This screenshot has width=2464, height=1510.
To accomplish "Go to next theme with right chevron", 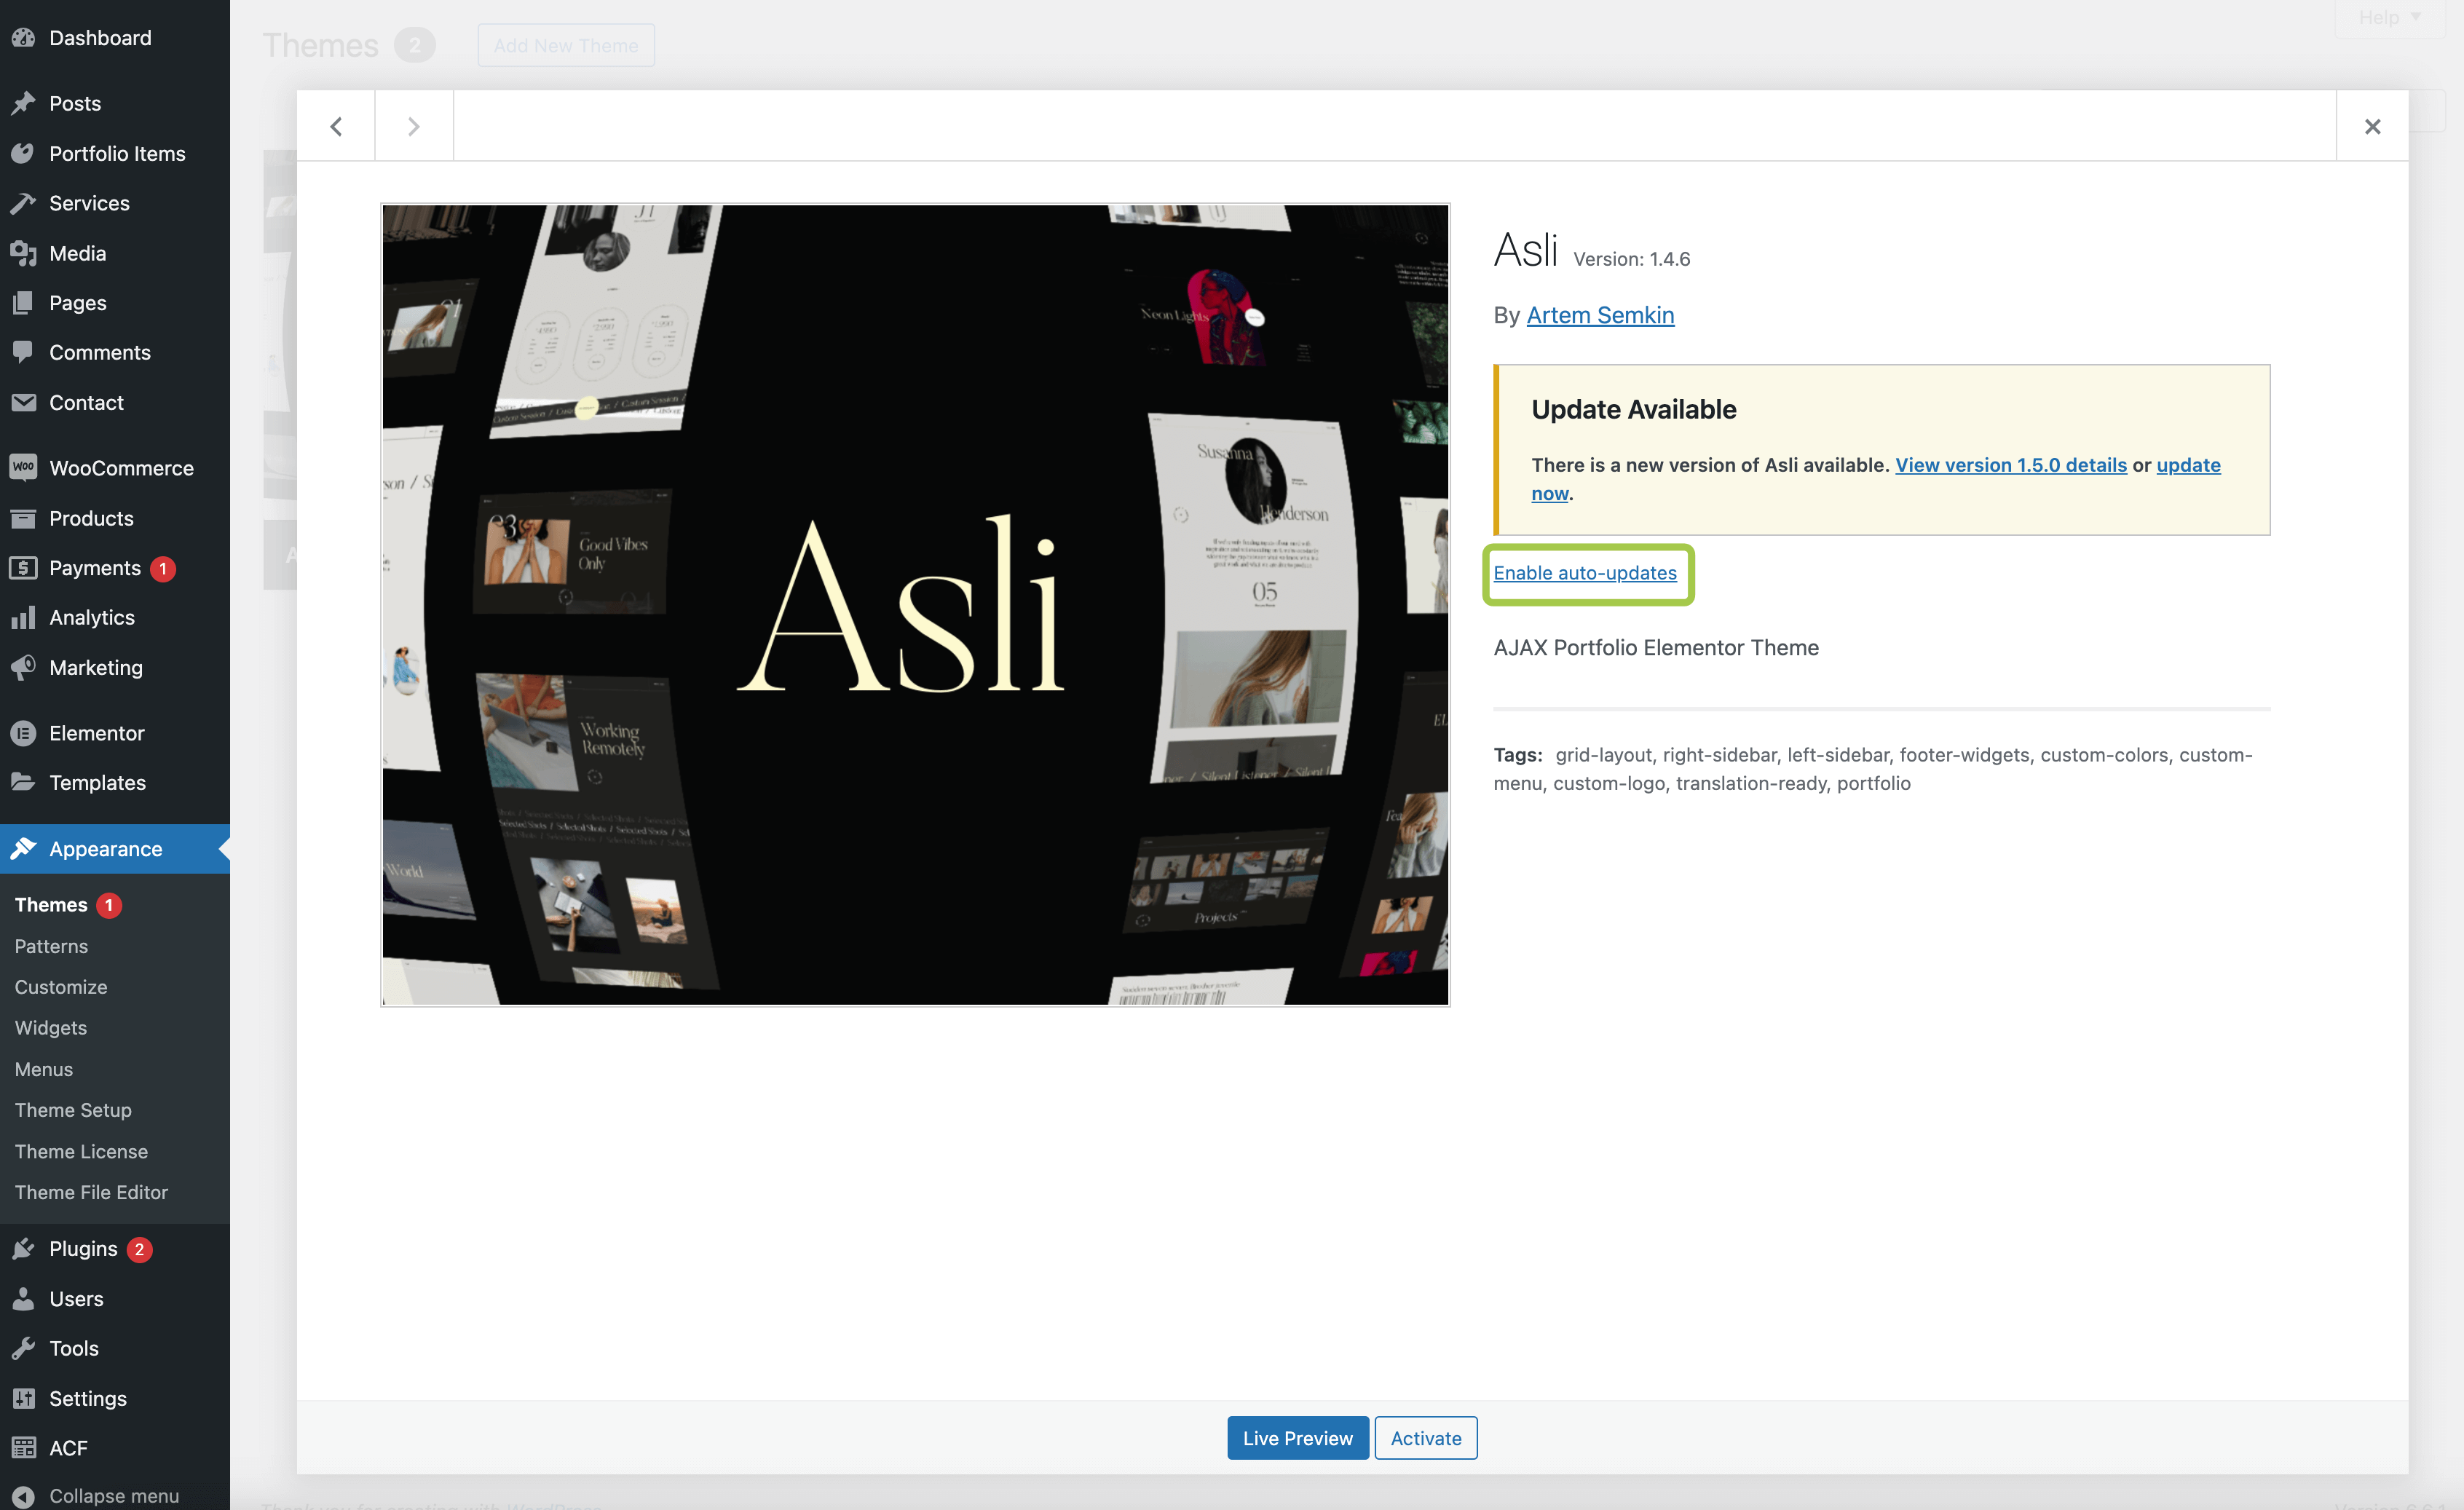I will coord(413,126).
